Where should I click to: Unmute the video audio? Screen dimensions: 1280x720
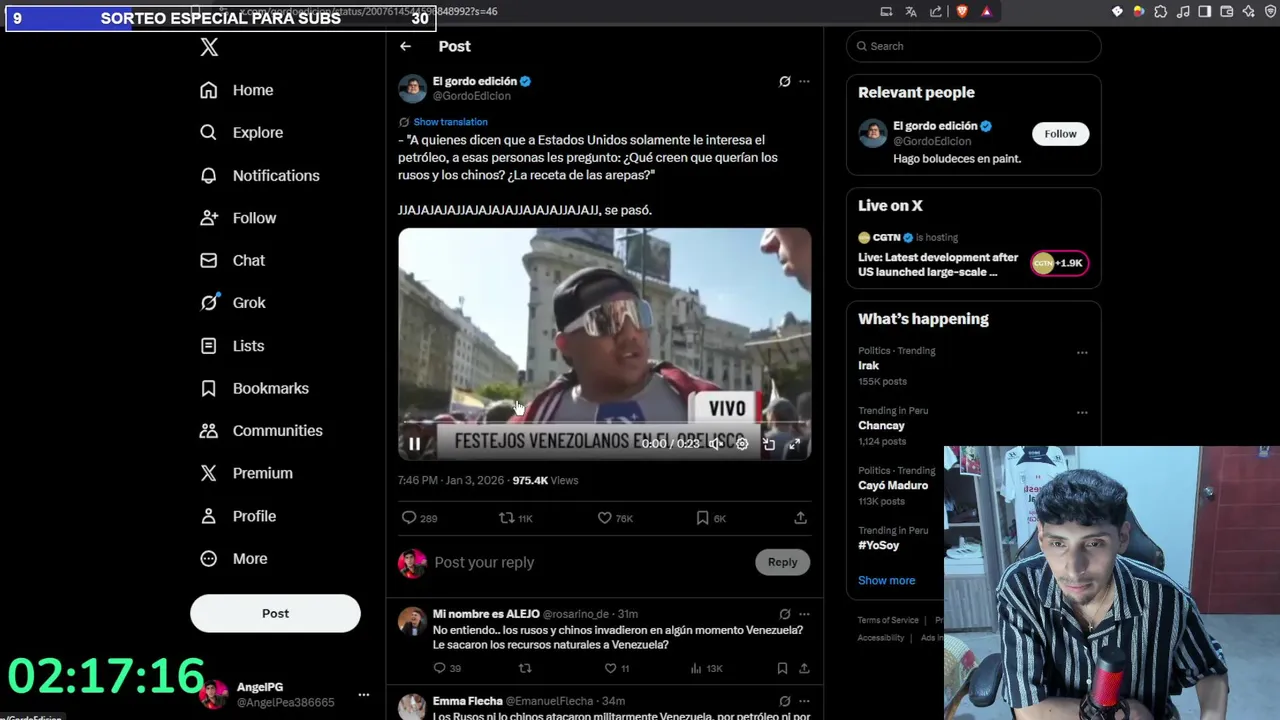point(715,444)
